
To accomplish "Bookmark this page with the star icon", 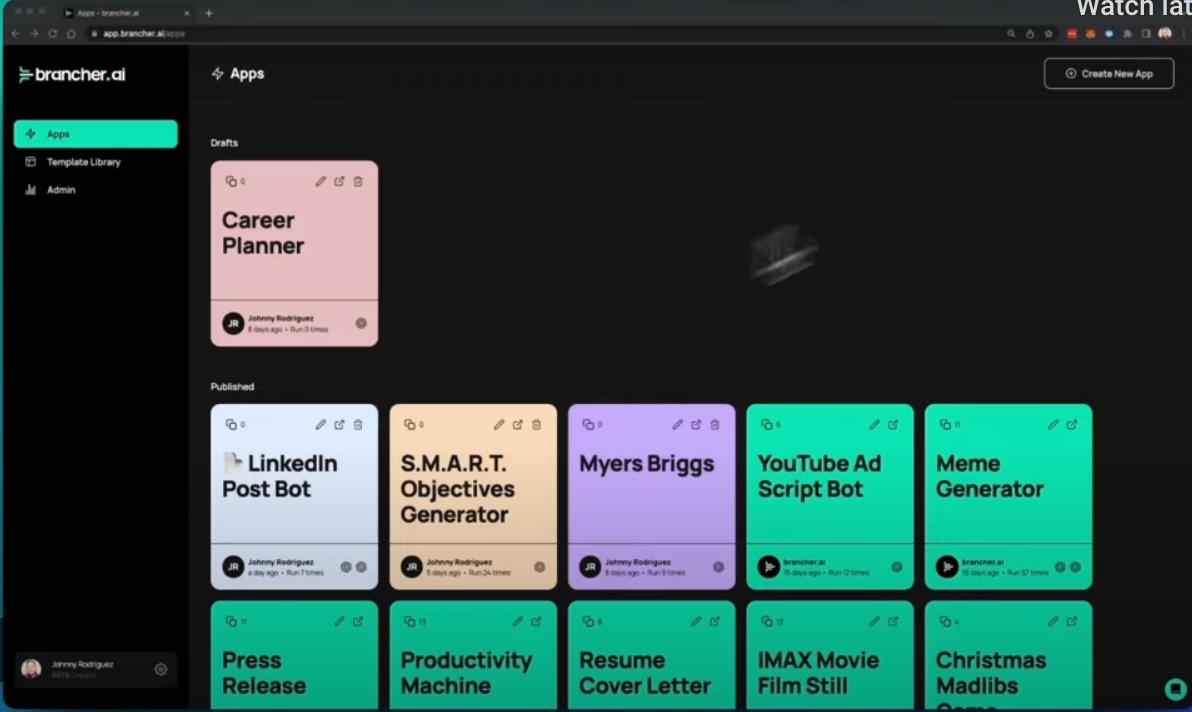I will pos(1048,33).
